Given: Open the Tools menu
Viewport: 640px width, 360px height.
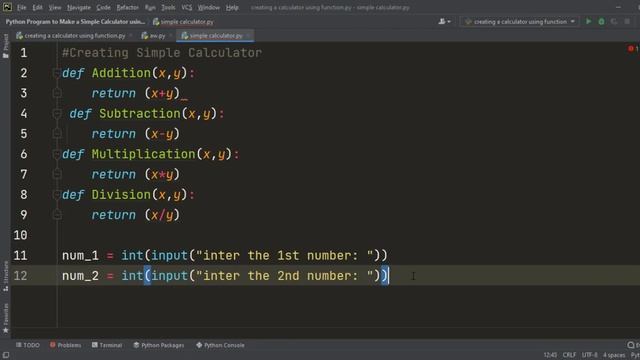Looking at the screenshot, I should pyautogui.click(x=168, y=7).
